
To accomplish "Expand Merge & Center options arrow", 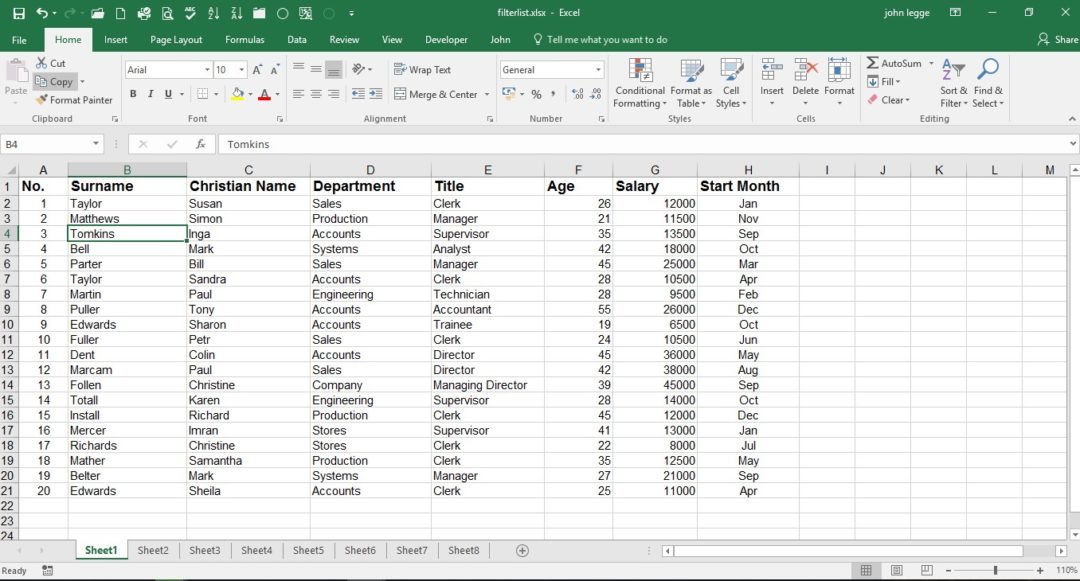I will tap(487, 94).
